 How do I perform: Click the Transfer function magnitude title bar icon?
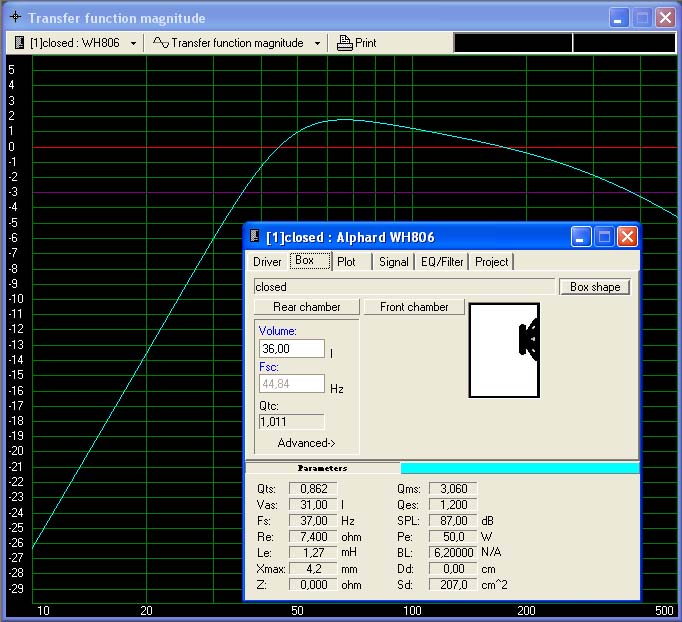(13, 18)
